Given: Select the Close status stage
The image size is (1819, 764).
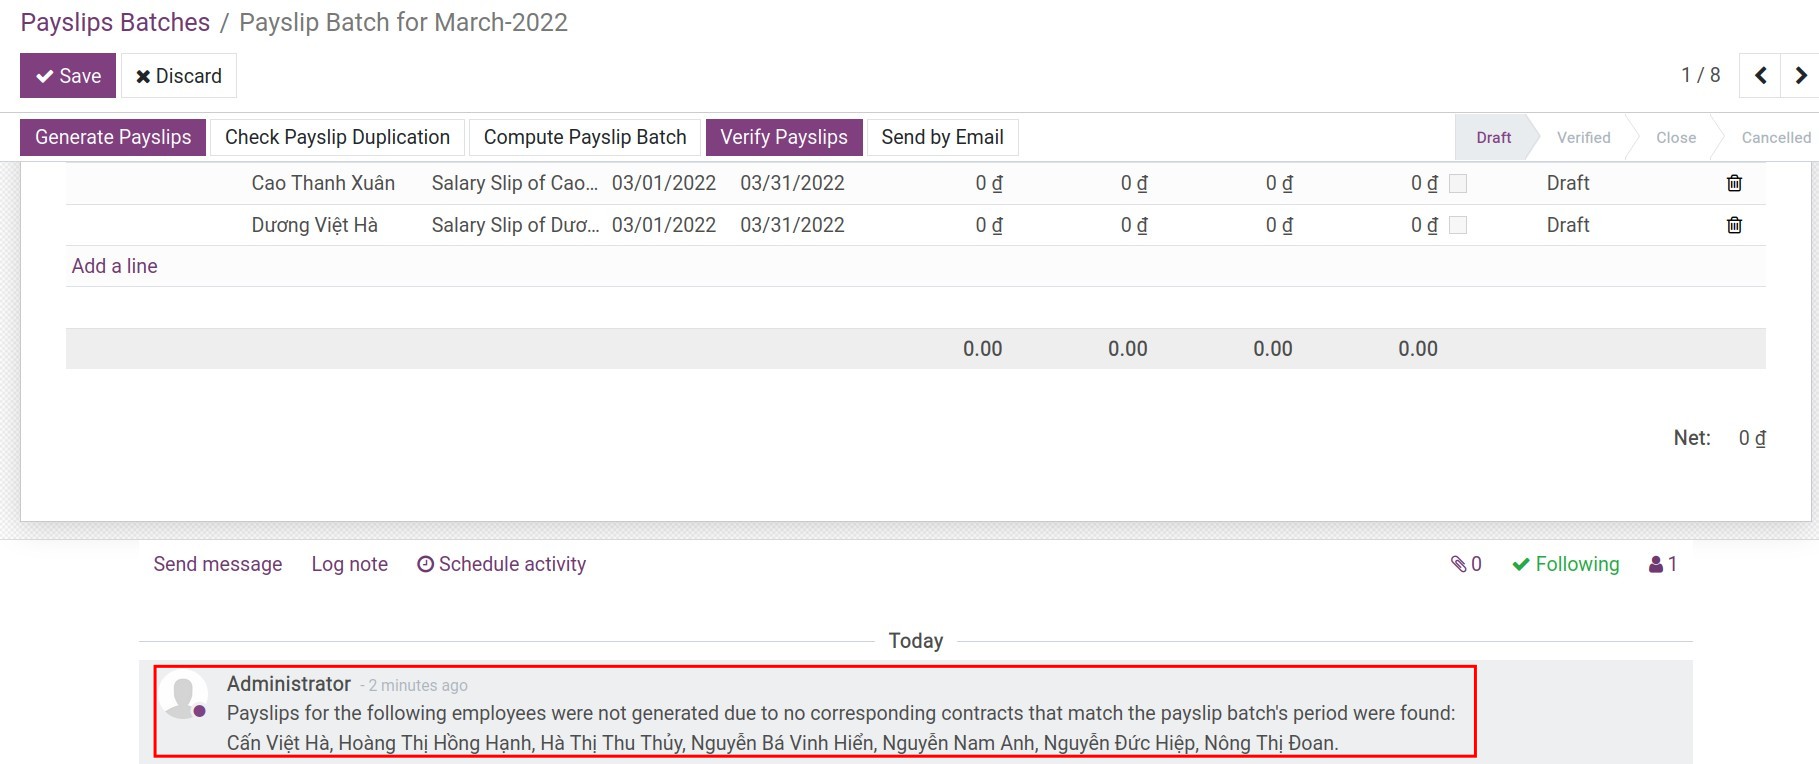Looking at the screenshot, I should (x=1675, y=138).
